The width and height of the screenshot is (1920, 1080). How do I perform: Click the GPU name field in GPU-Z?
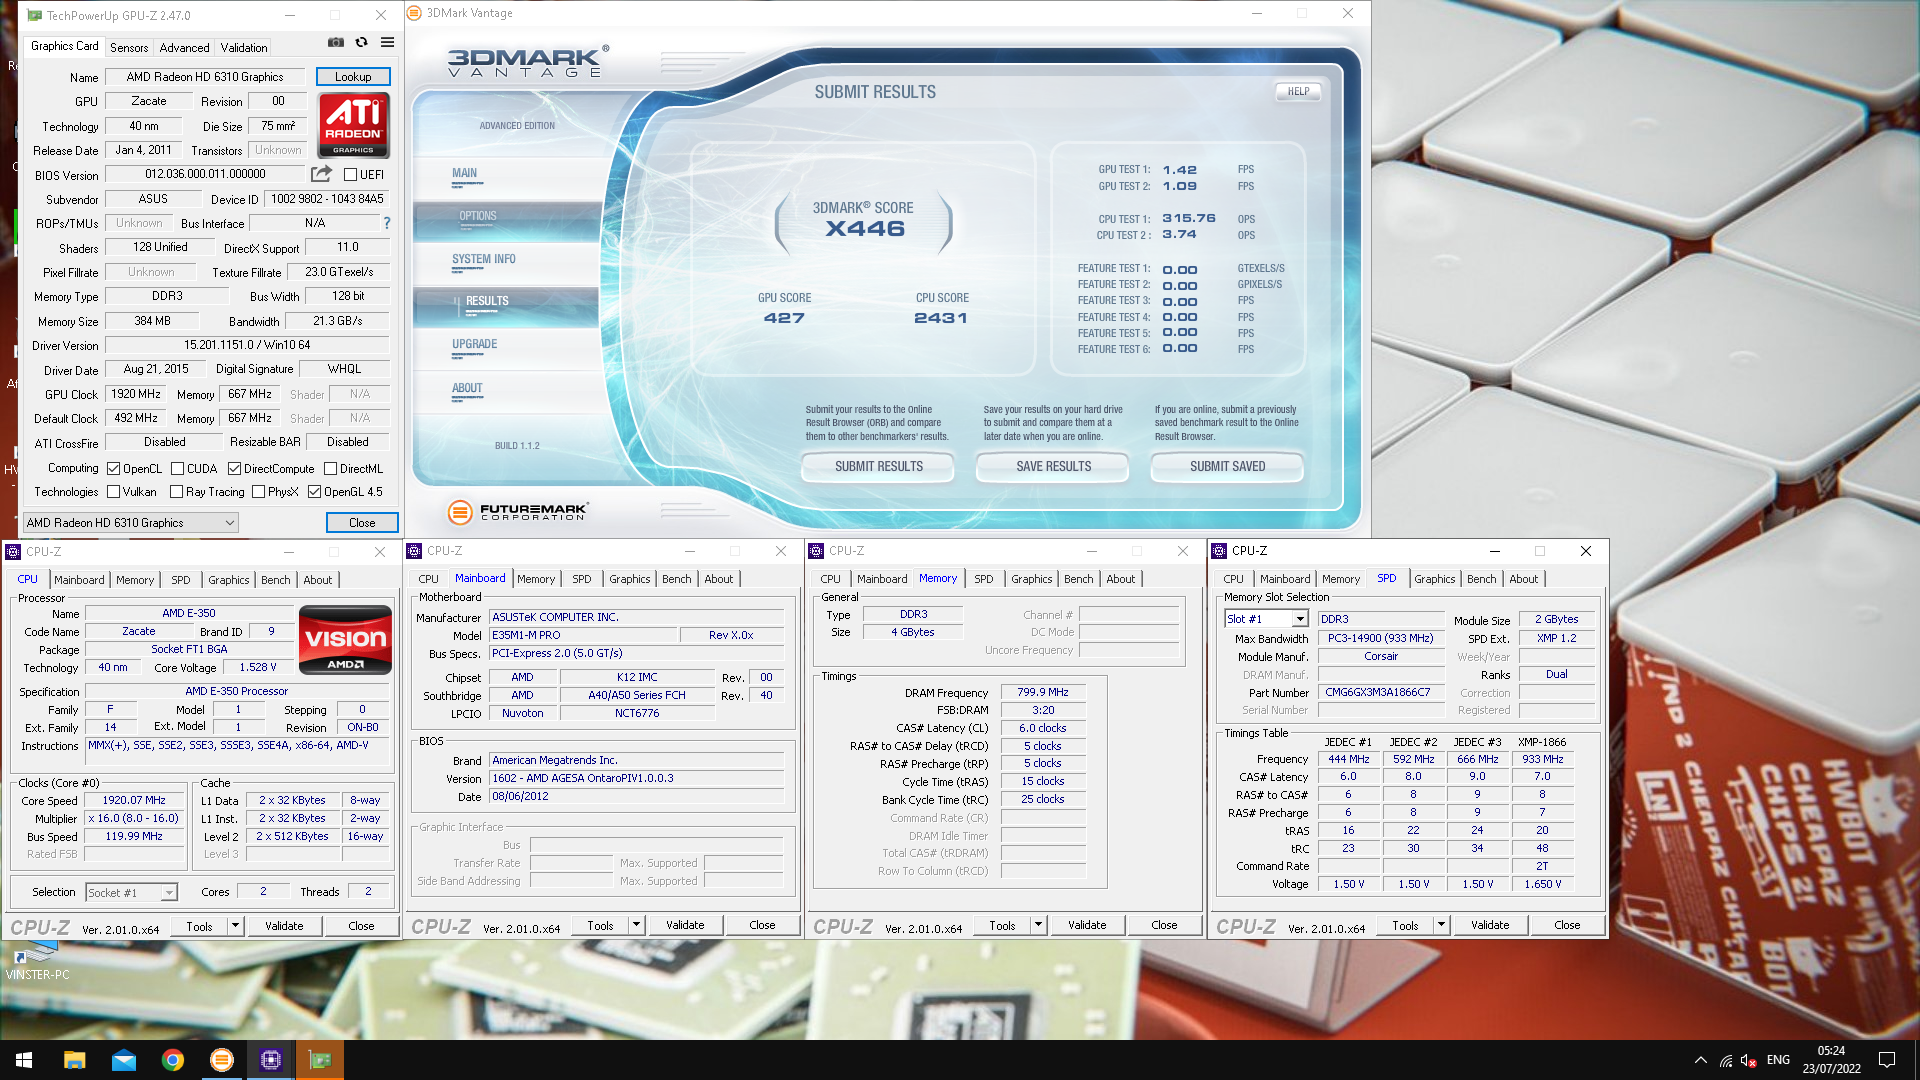(205, 77)
